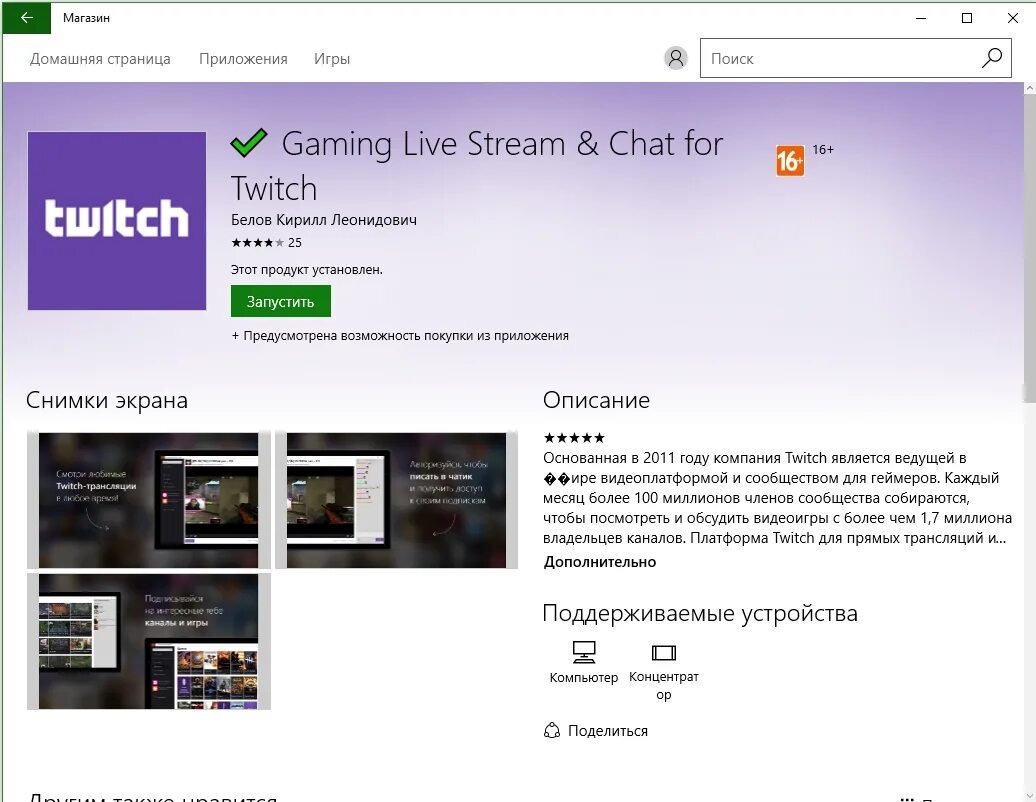Screen dimensions: 1036x802
Task: Click the green installed checkmark icon
Action: pyautogui.click(x=248, y=143)
